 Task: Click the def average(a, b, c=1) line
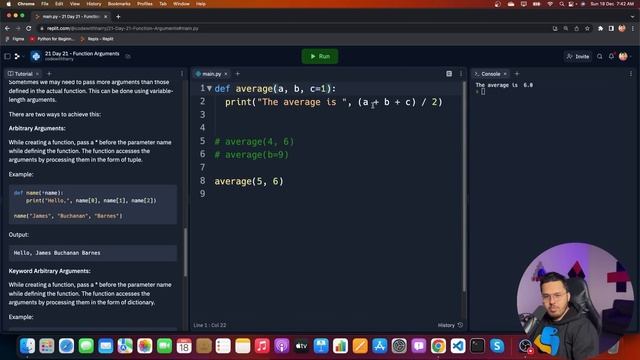275,89
